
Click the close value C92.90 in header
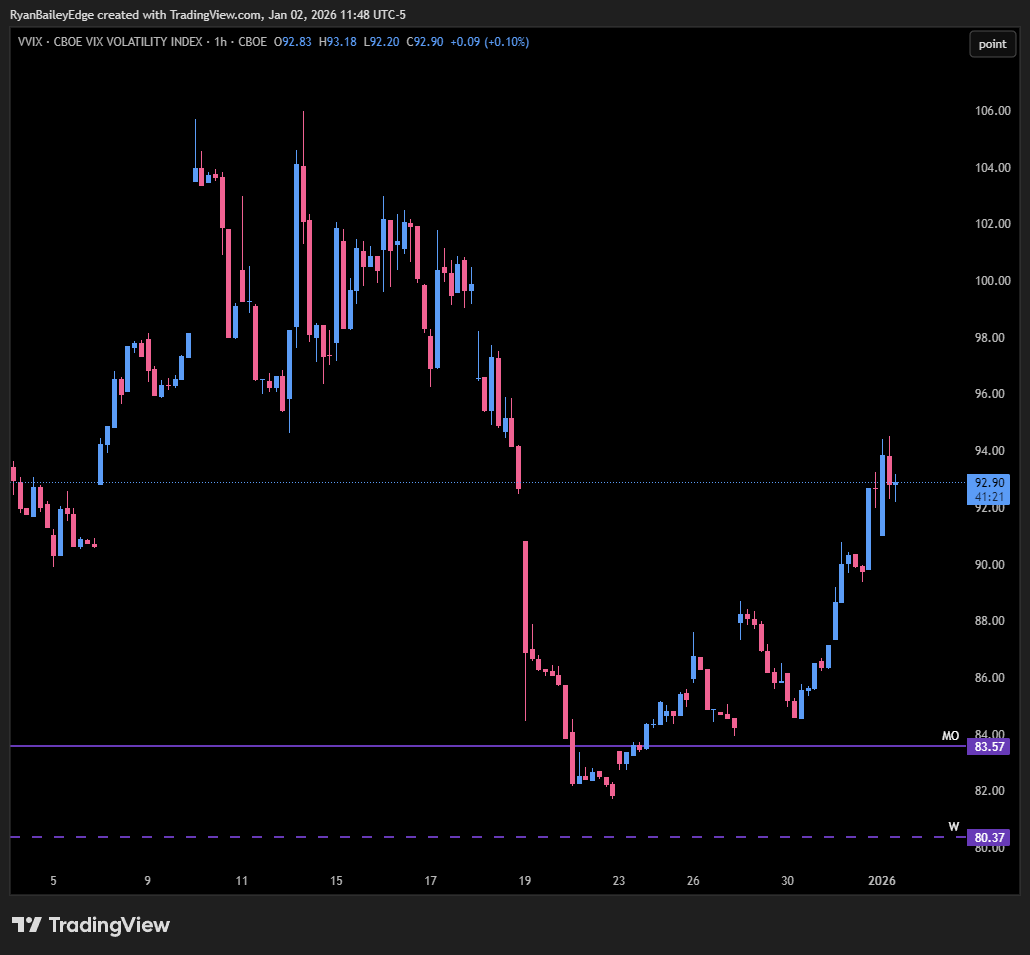coord(425,42)
